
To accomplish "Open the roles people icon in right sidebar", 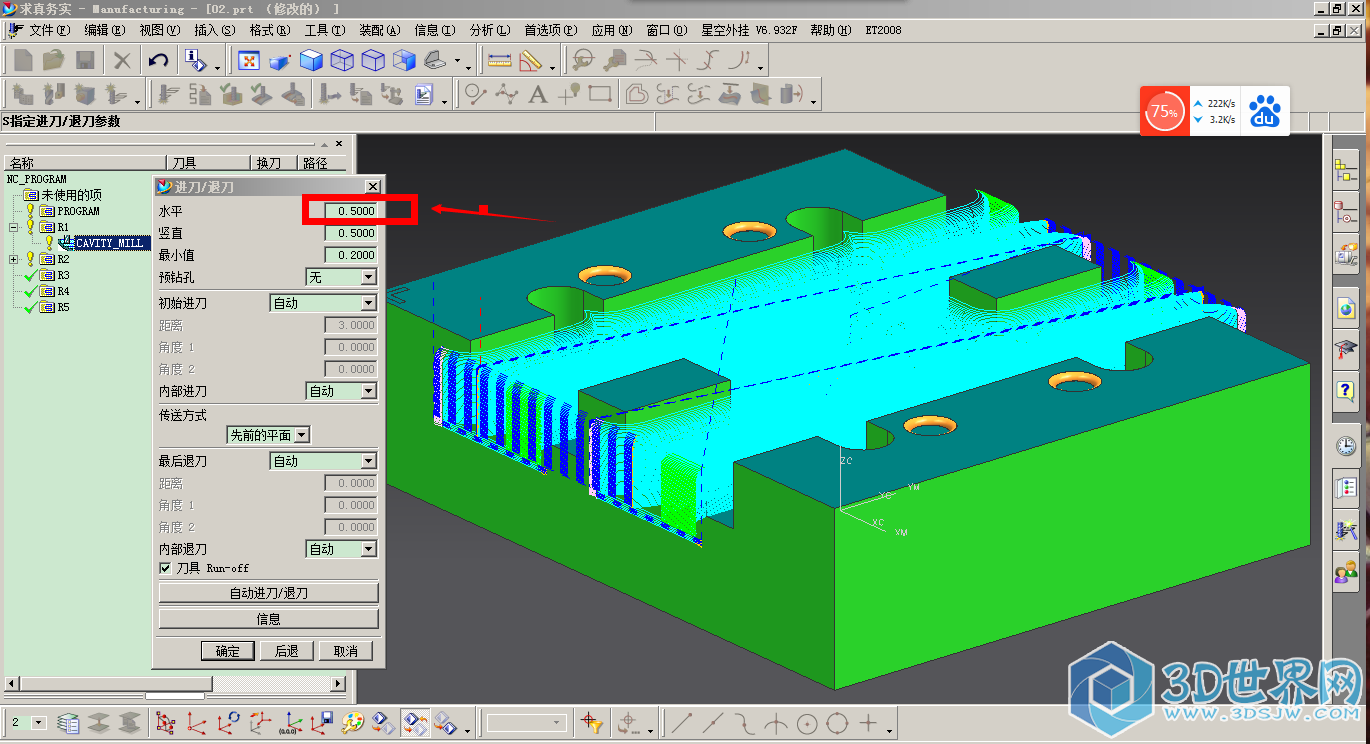I will (x=1346, y=573).
